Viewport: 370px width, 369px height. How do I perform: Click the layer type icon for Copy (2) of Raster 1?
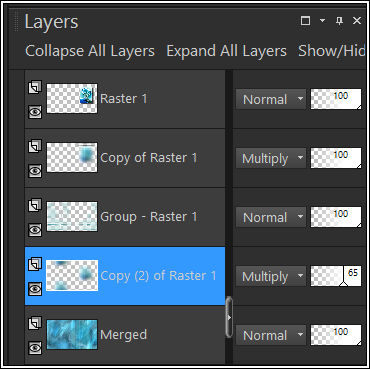click(x=35, y=264)
